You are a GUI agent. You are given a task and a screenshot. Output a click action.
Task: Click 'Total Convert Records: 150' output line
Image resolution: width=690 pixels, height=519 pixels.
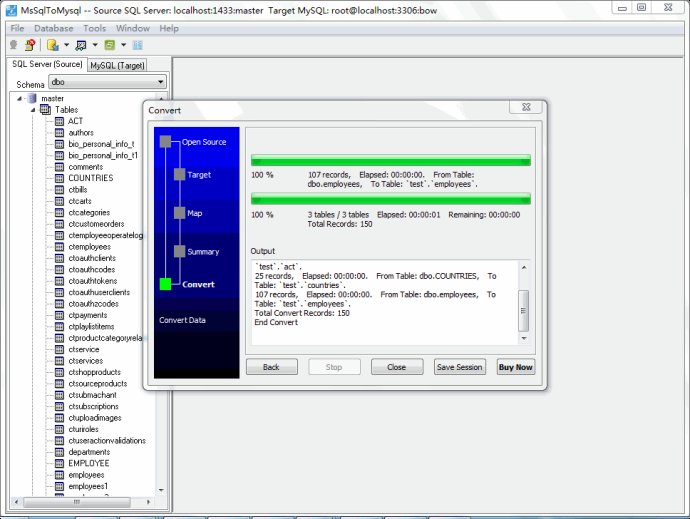point(302,313)
